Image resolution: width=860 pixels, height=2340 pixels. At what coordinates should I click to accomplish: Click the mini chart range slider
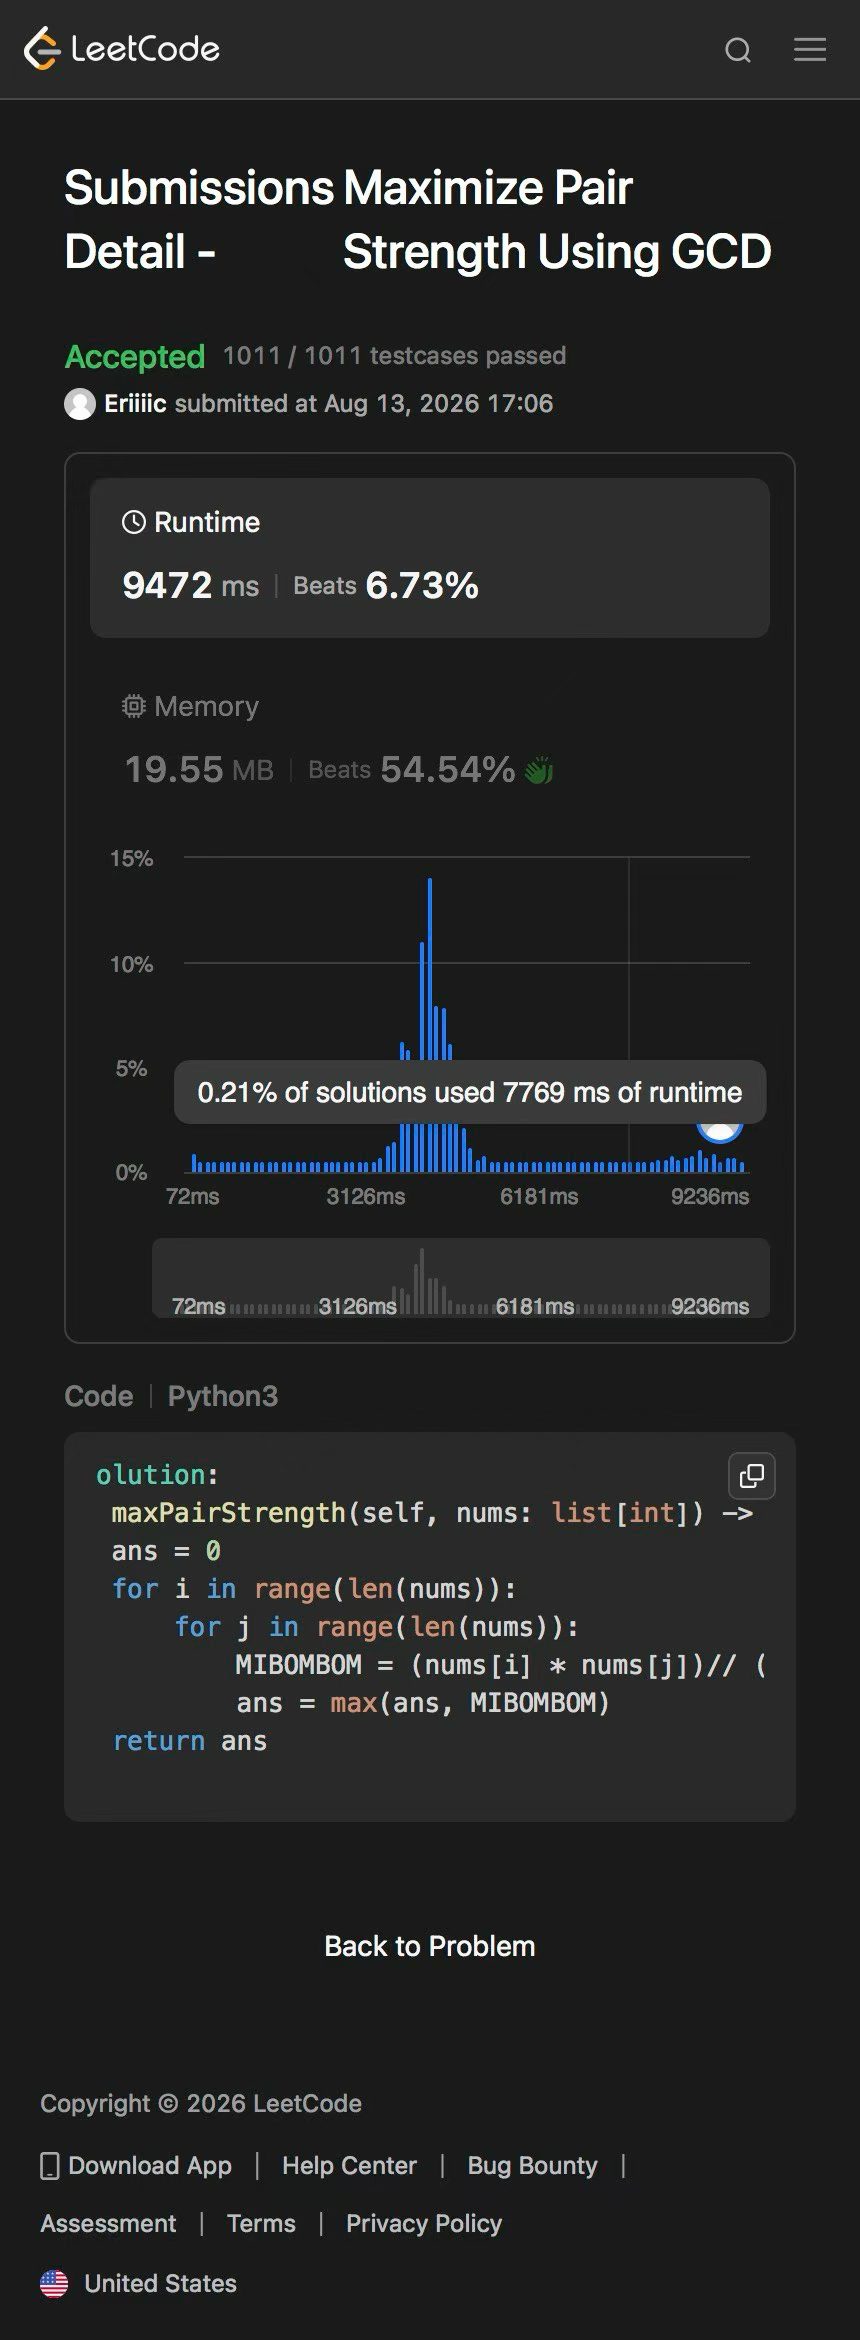[x=461, y=1278]
